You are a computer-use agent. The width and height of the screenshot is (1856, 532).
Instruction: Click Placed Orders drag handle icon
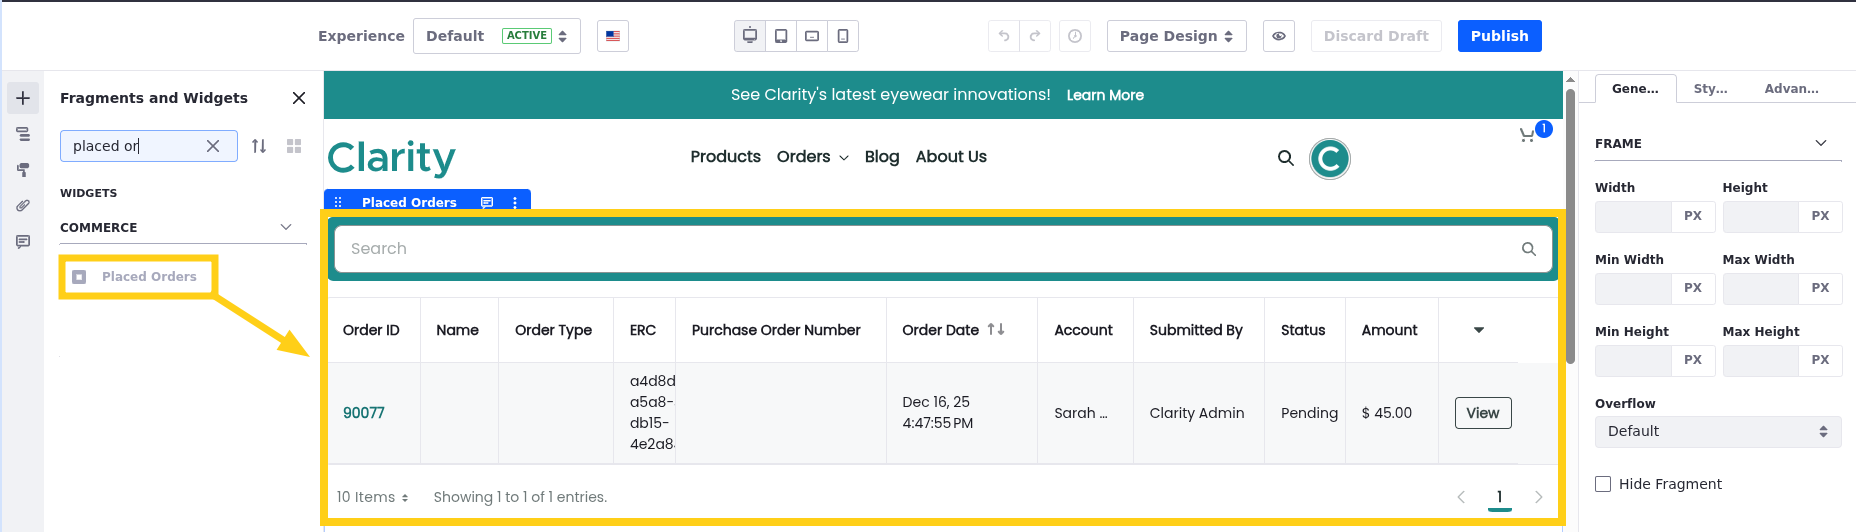pyautogui.click(x=338, y=202)
